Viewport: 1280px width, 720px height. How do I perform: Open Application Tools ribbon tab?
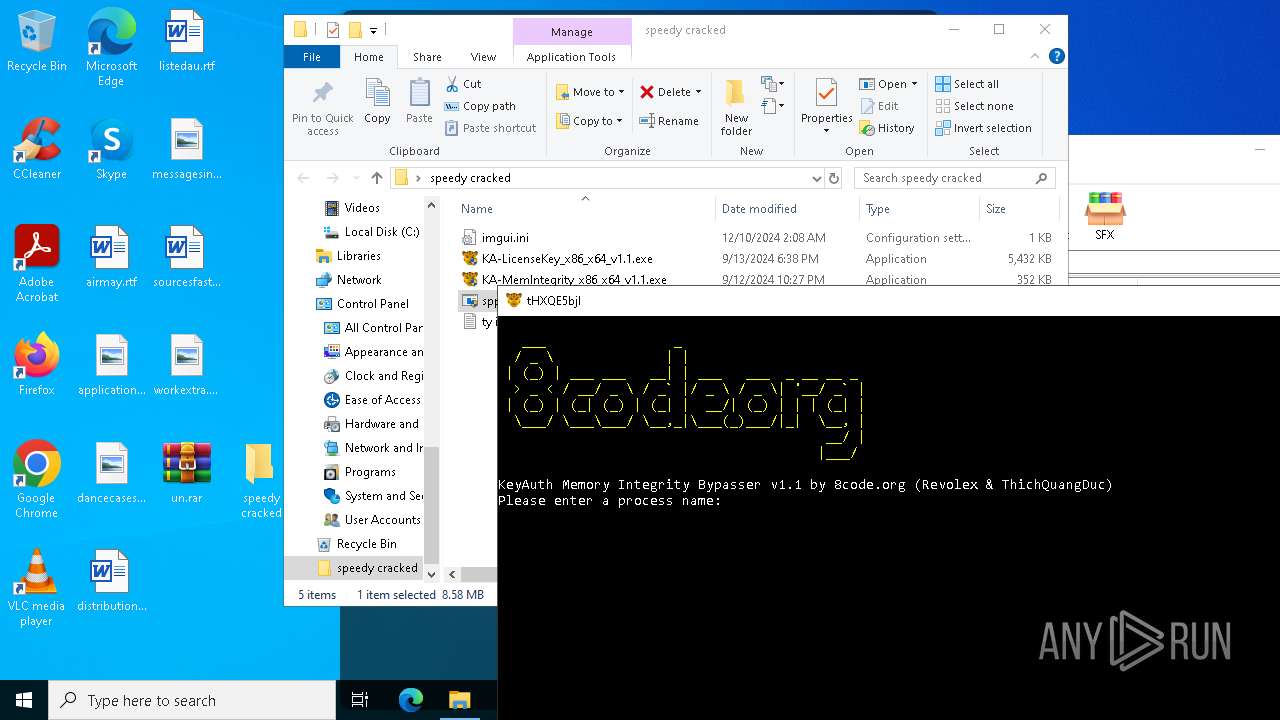click(571, 57)
